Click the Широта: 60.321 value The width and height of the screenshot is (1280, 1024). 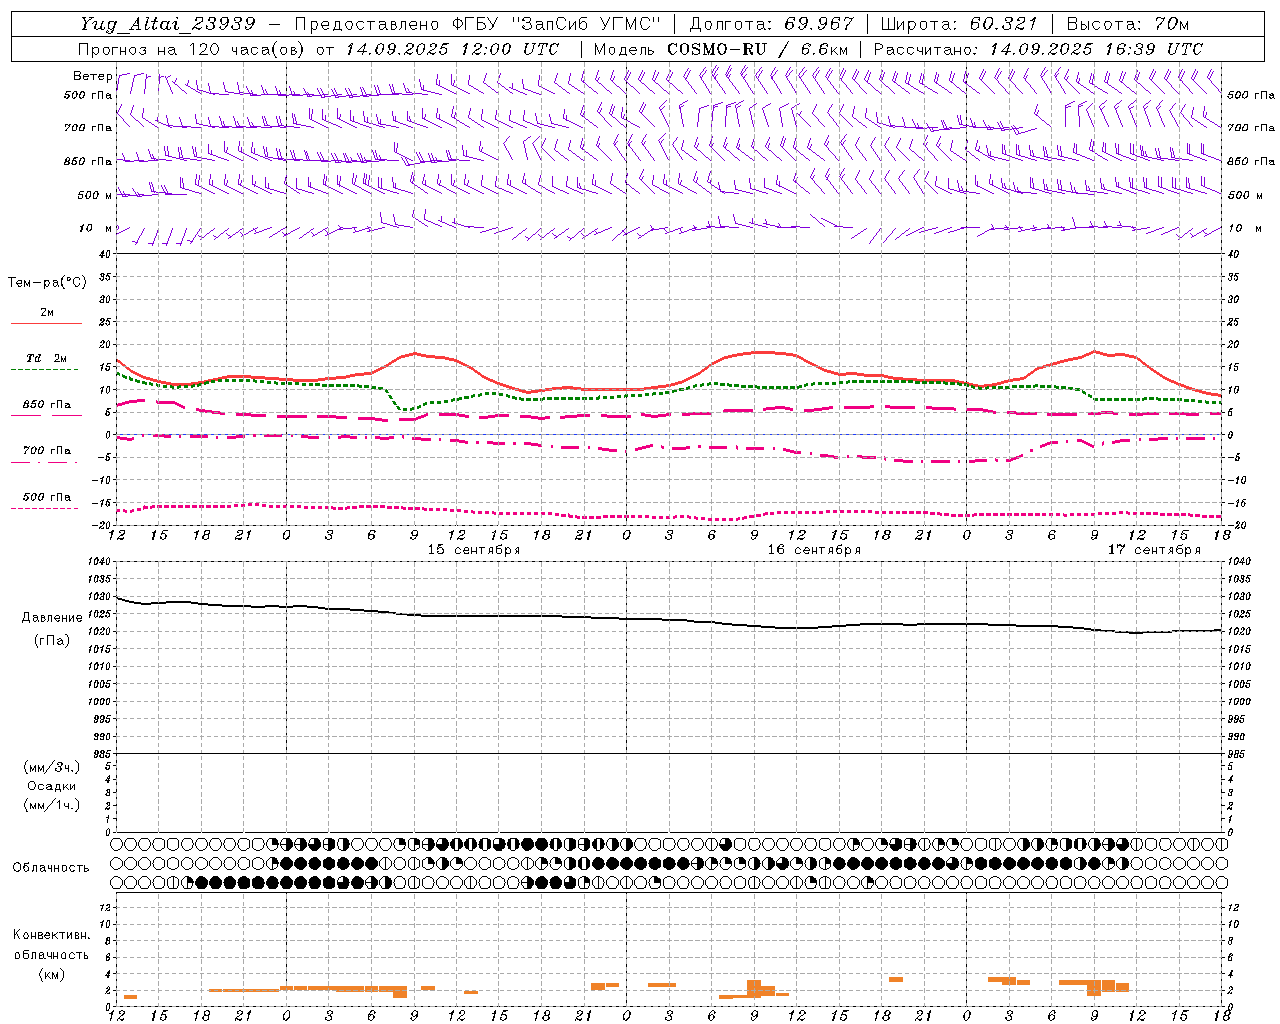pos(959,24)
